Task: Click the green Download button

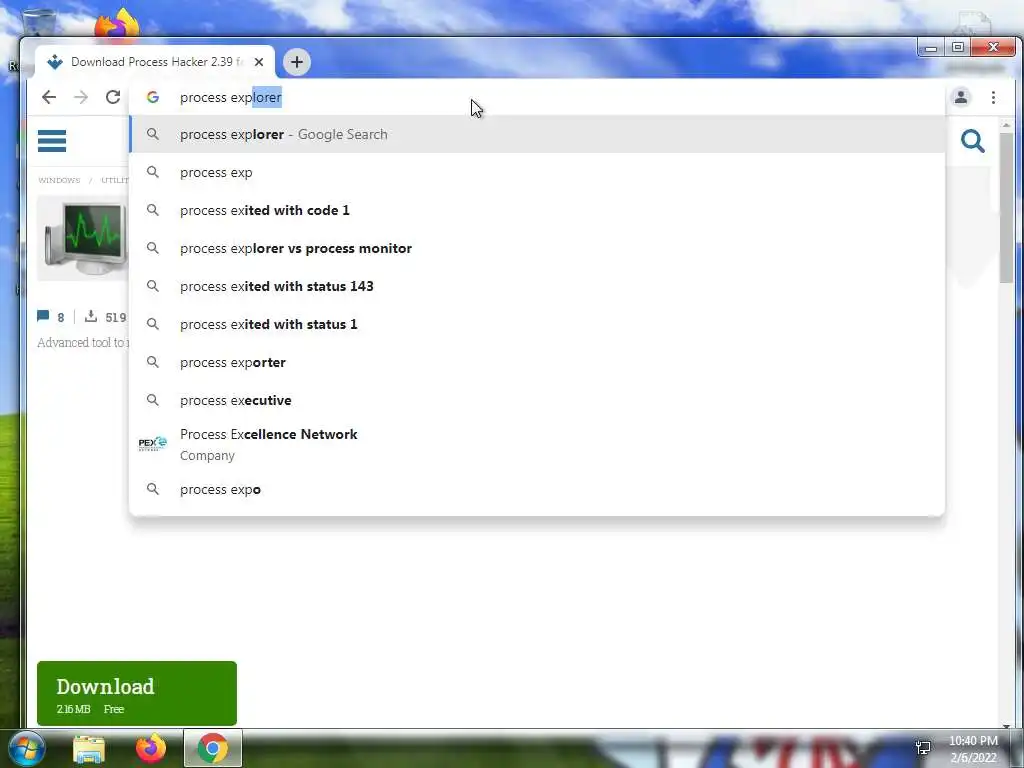Action: click(x=136, y=693)
